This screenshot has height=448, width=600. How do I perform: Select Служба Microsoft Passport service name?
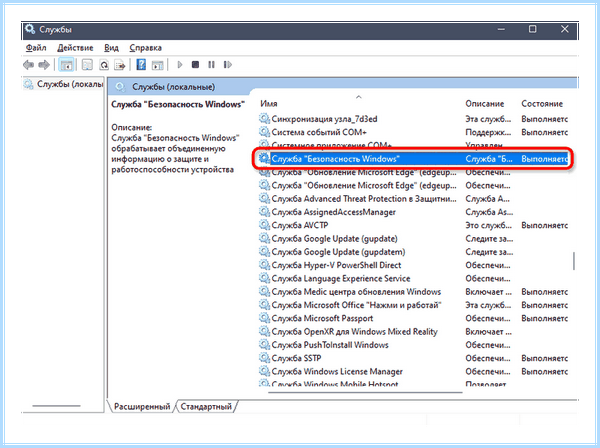pos(322,318)
